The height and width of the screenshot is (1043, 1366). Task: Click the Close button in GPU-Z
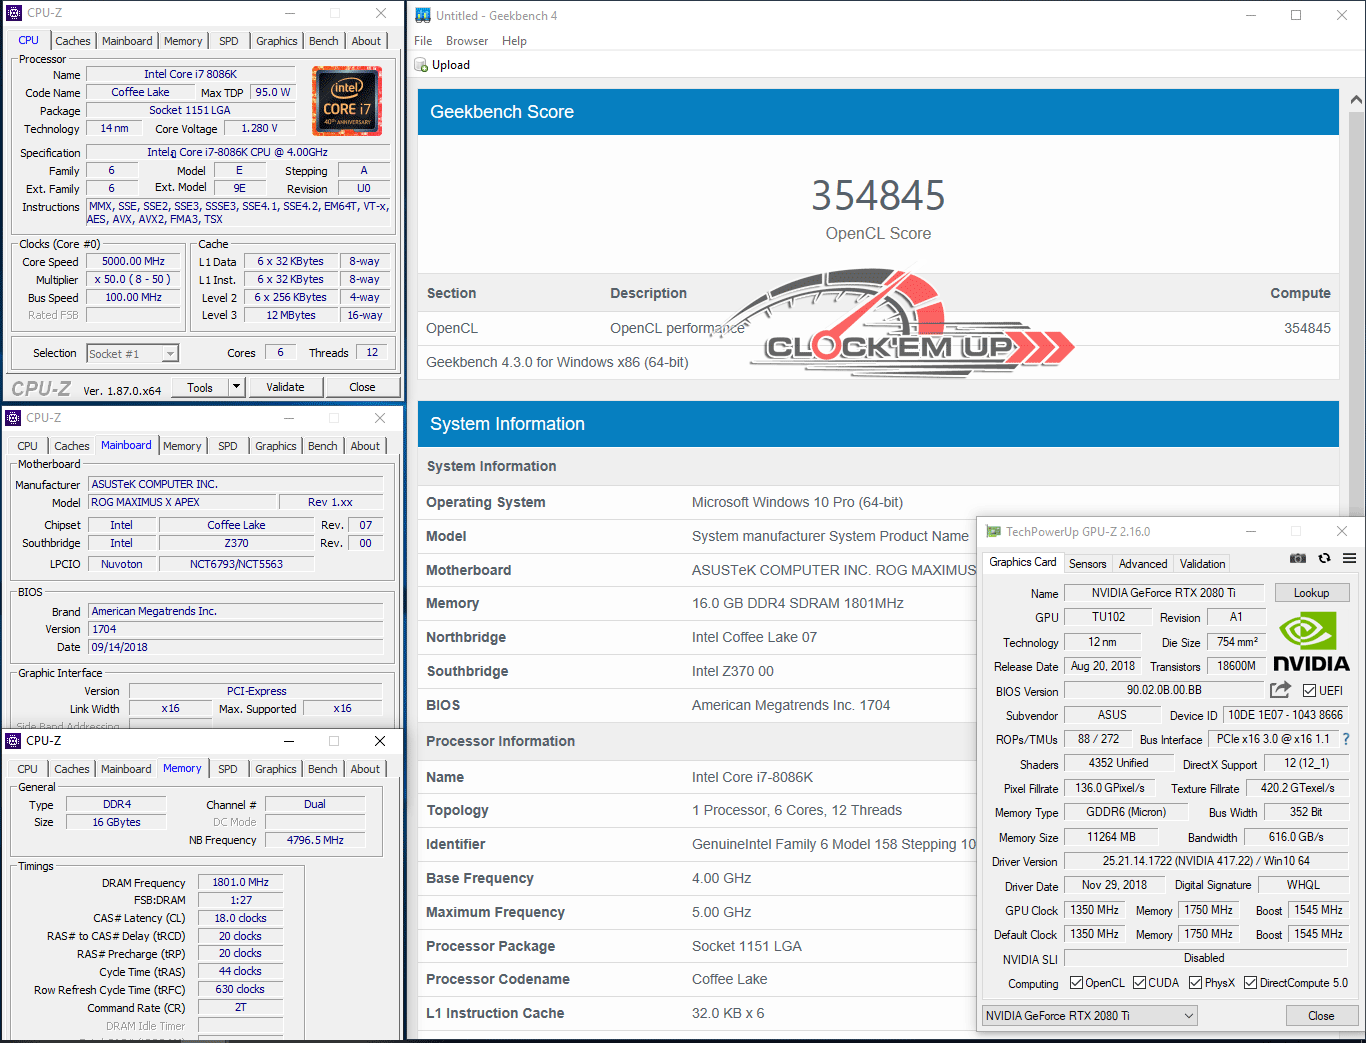click(x=1321, y=1016)
